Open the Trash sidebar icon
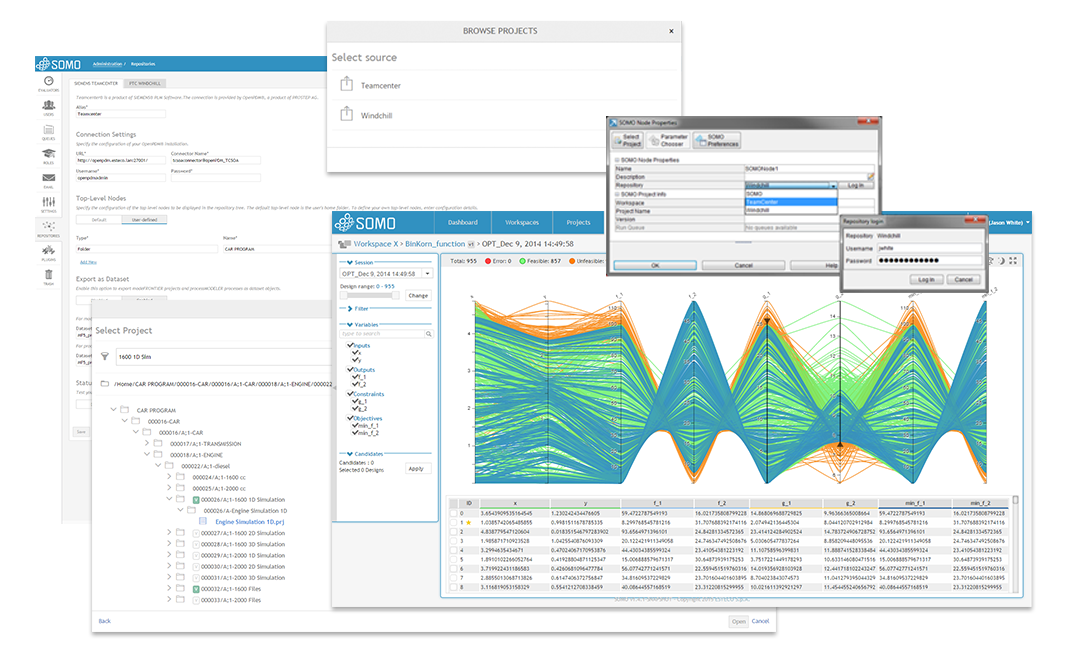 (x=48, y=277)
